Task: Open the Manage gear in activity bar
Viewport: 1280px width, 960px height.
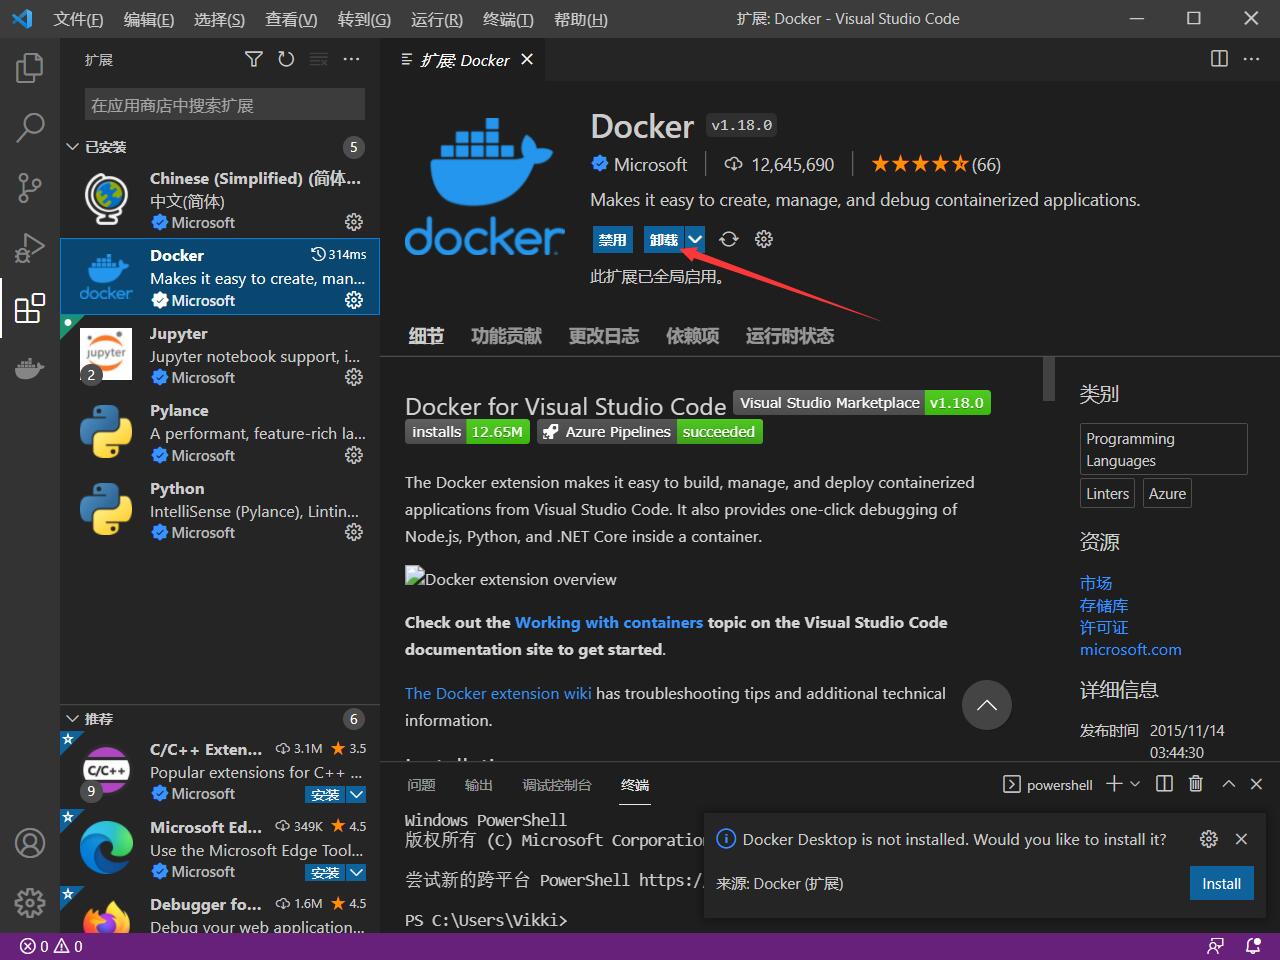Action: [x=30, y=903]
